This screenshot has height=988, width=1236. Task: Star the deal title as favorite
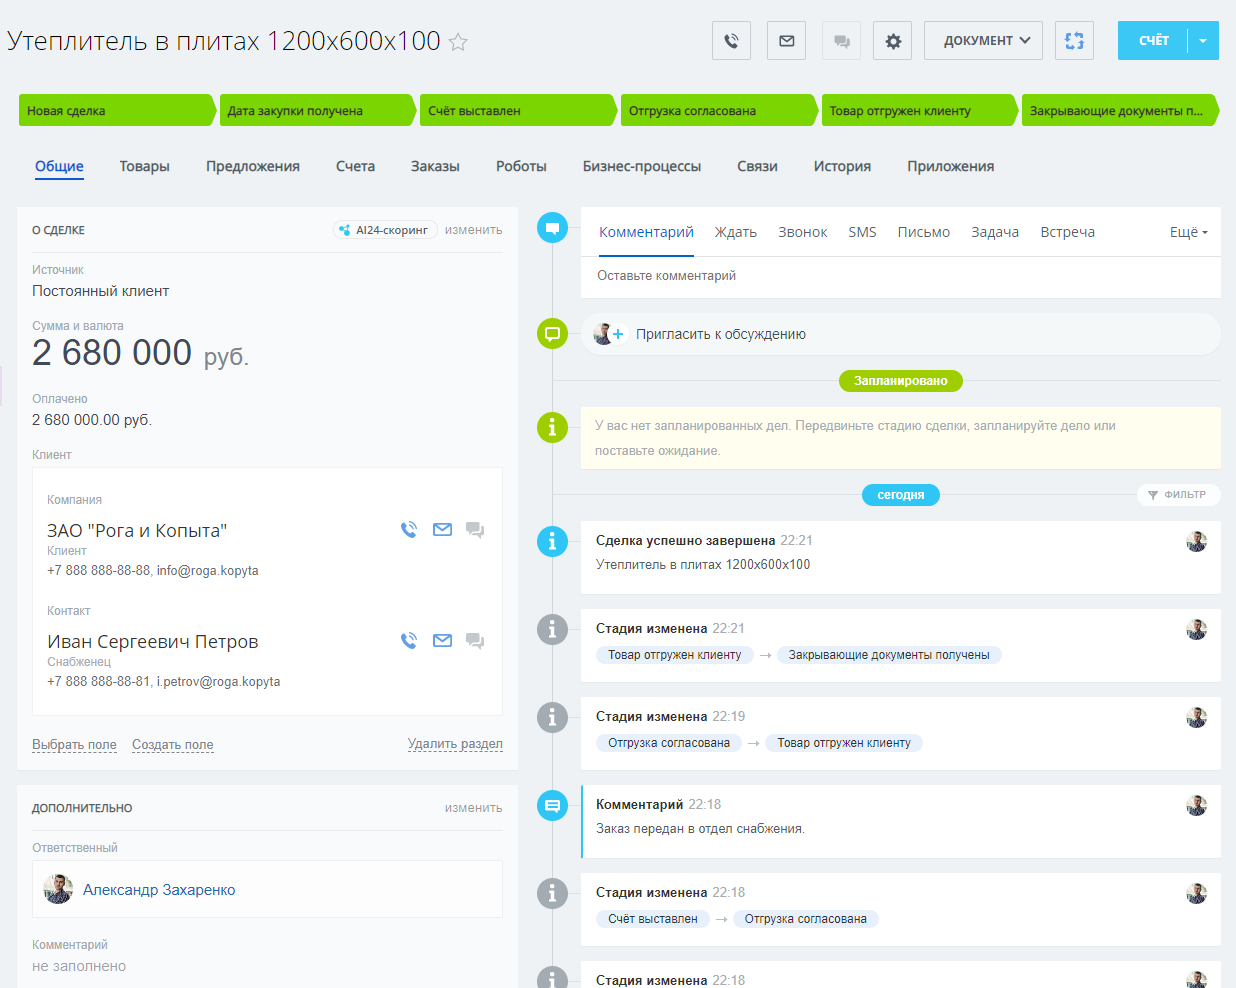458,42
